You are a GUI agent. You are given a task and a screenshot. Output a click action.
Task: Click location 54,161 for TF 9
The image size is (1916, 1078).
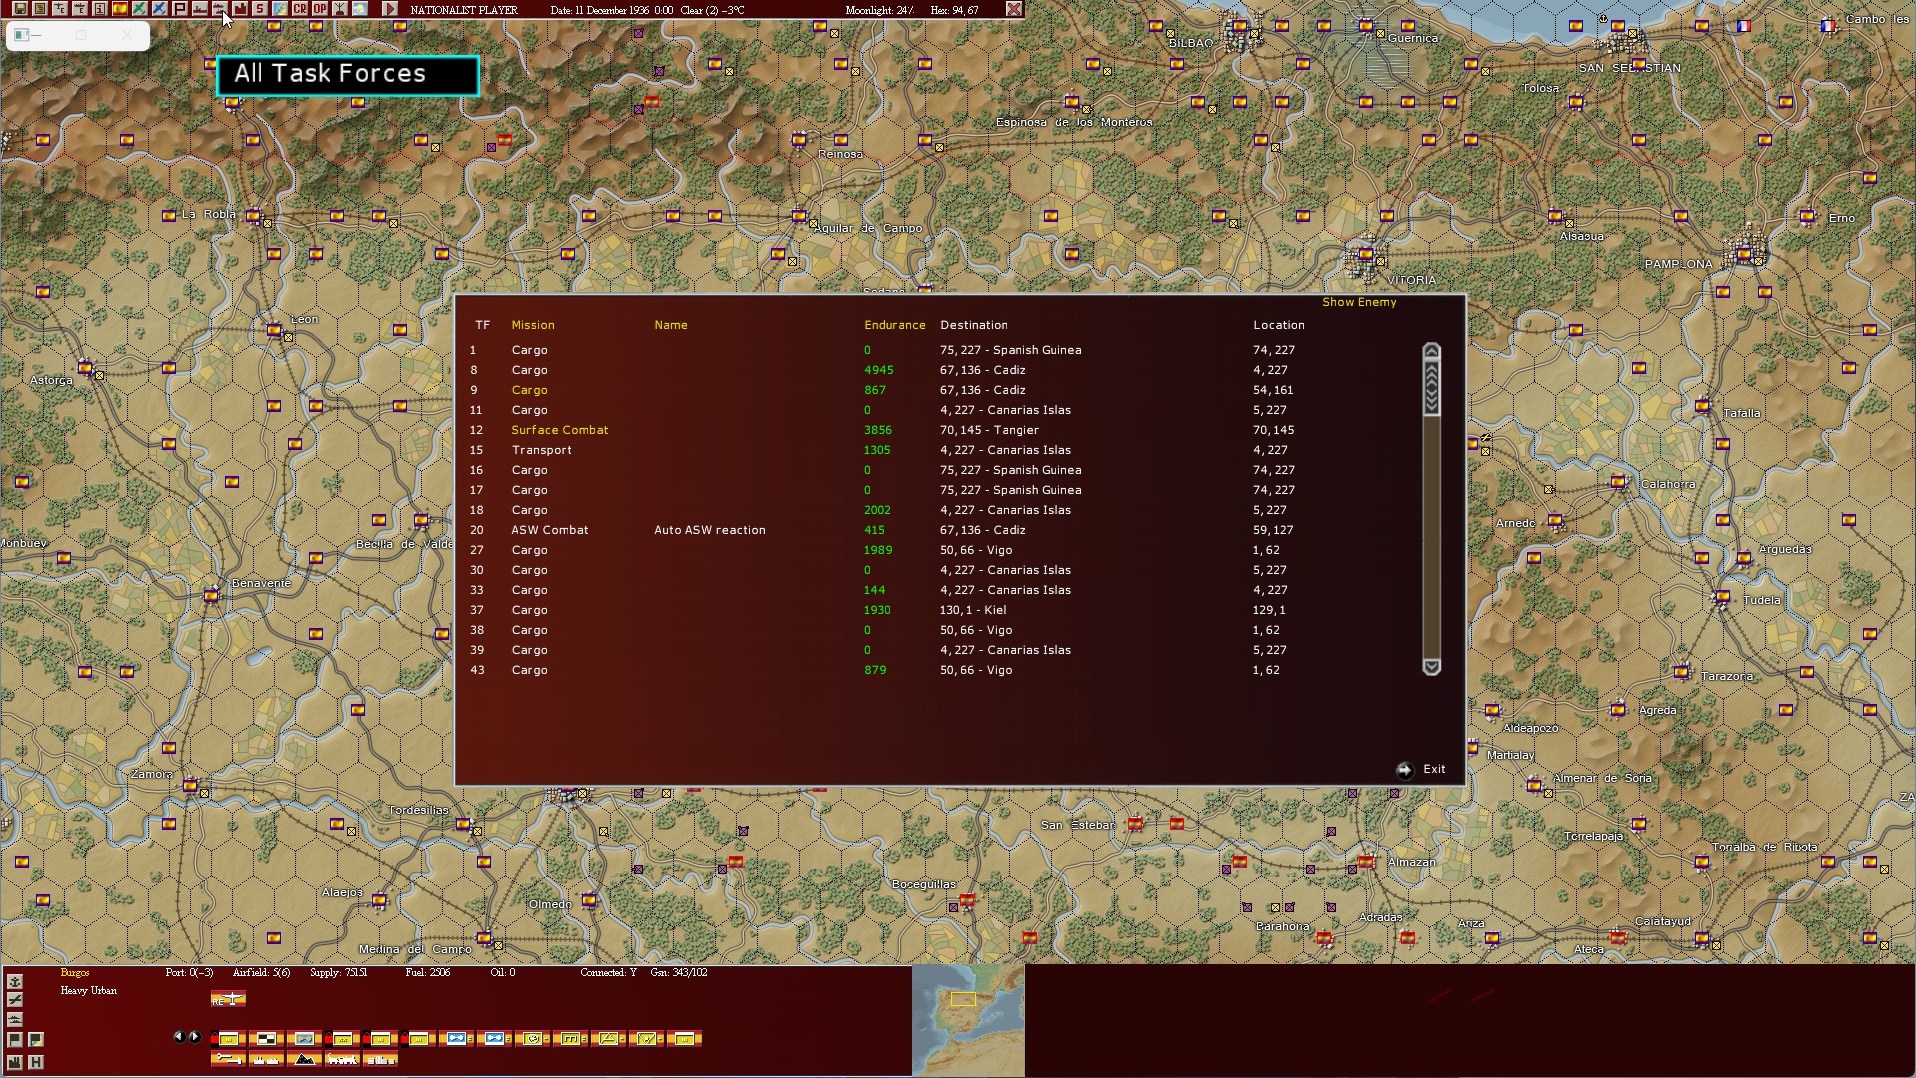1273,390
